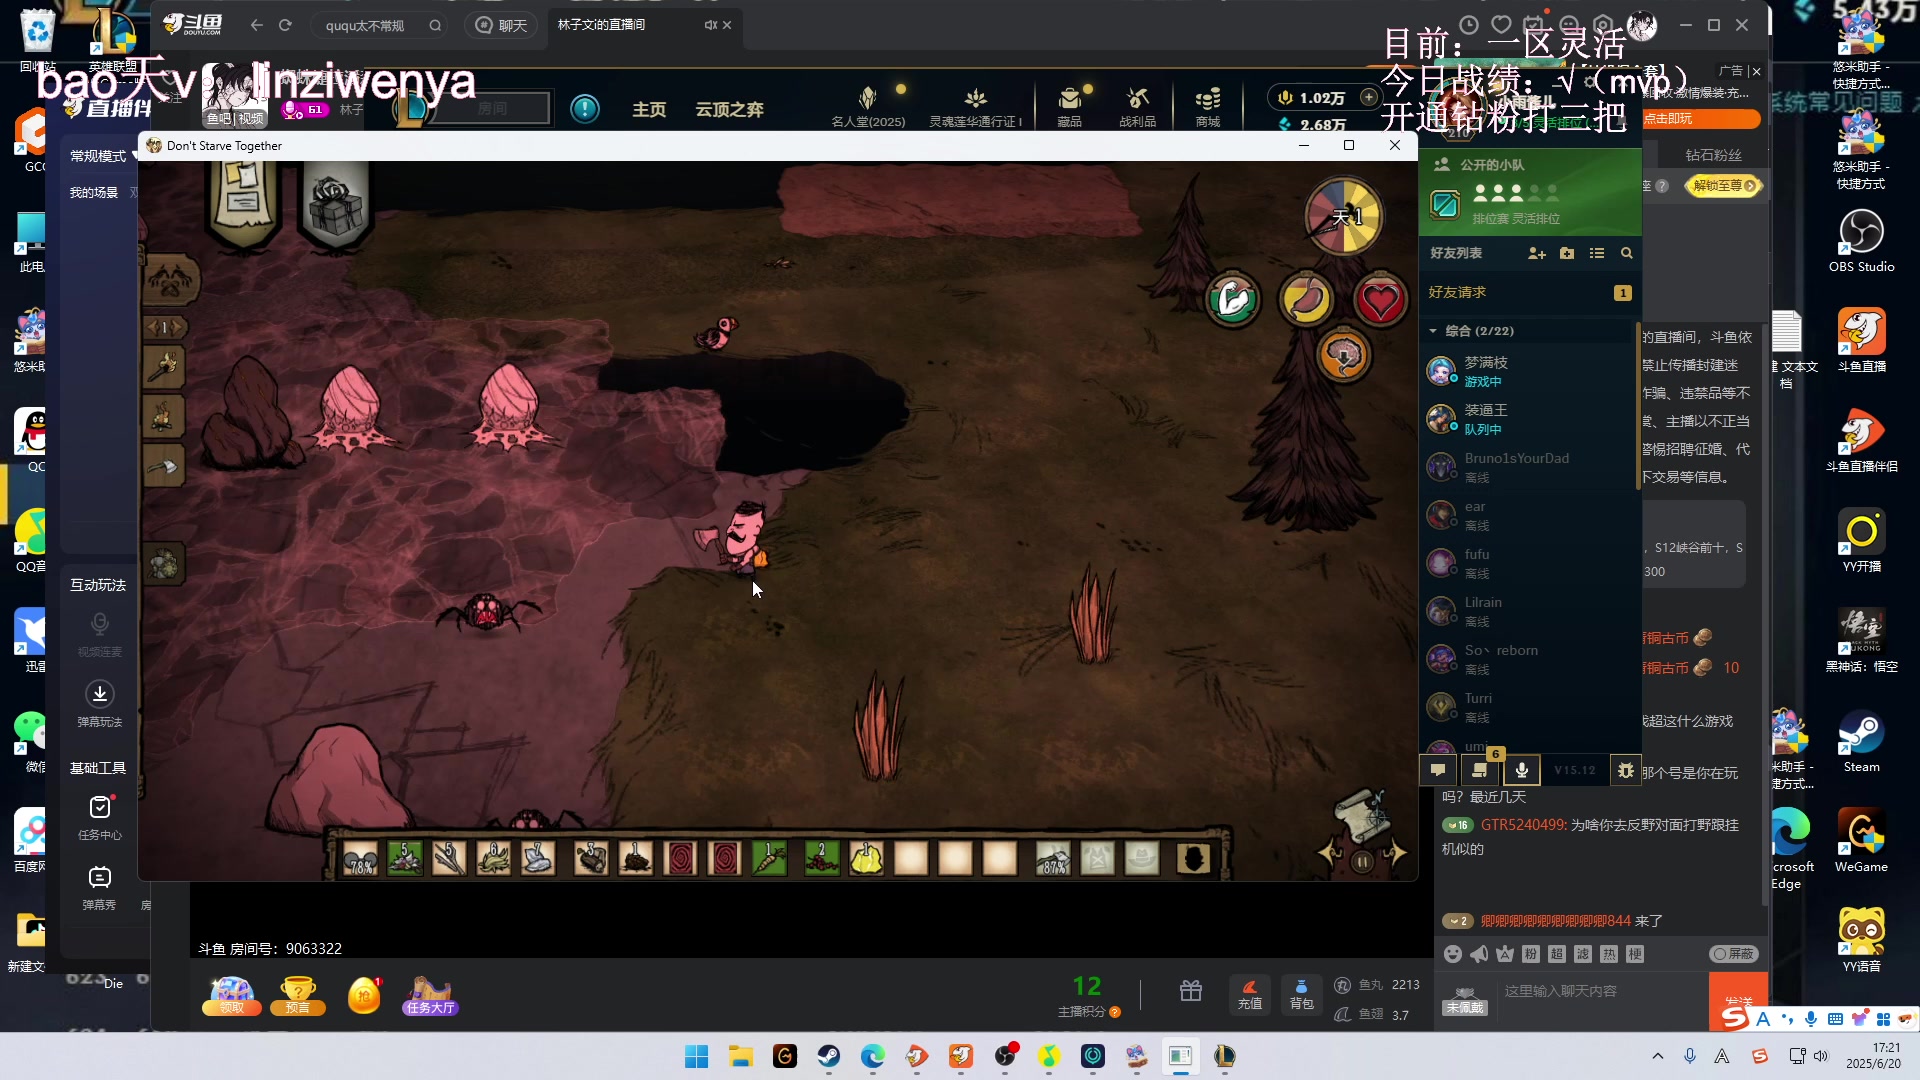
Task: Click the brain sanity meter
Action: [x=1343, y=356]
